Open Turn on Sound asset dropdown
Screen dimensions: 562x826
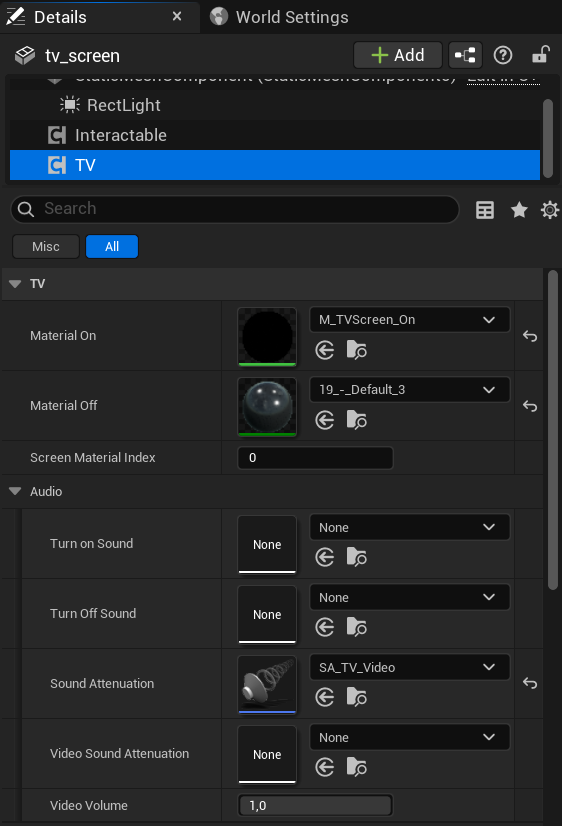[410, 527]
